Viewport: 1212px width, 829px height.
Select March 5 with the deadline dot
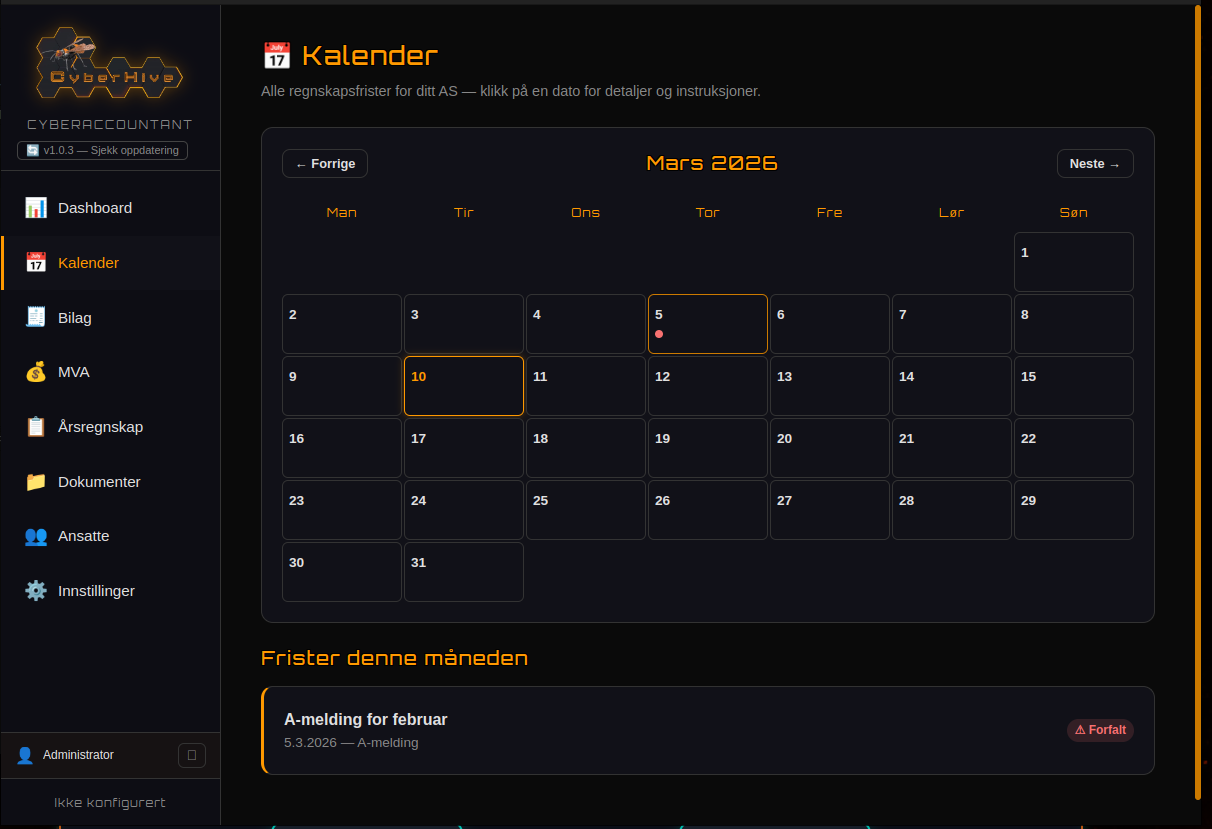click(x=707, y=324)
